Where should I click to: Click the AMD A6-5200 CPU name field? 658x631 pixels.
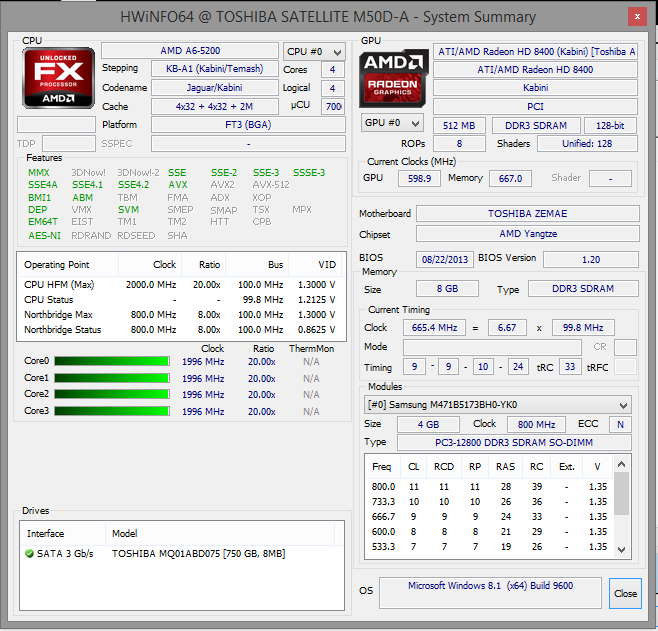pyautogui.click(x=190, y=51)
